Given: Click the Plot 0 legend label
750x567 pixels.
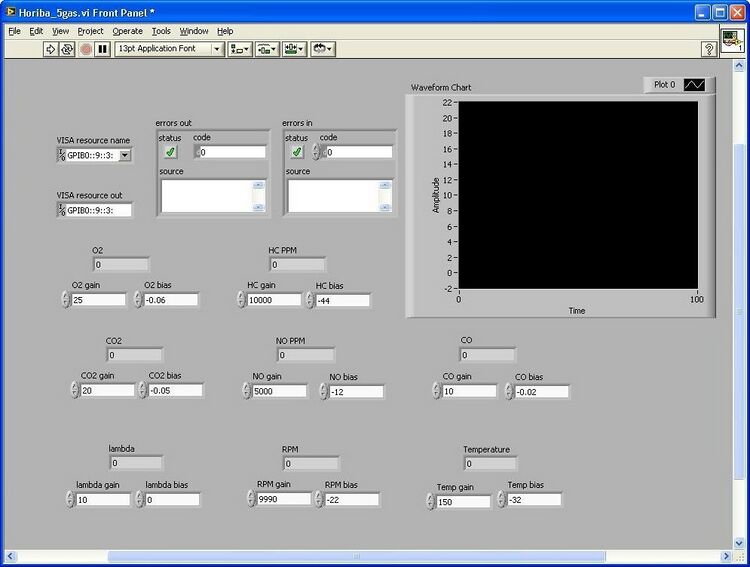Looking at the screenshot, I should (x=664, y=85).
